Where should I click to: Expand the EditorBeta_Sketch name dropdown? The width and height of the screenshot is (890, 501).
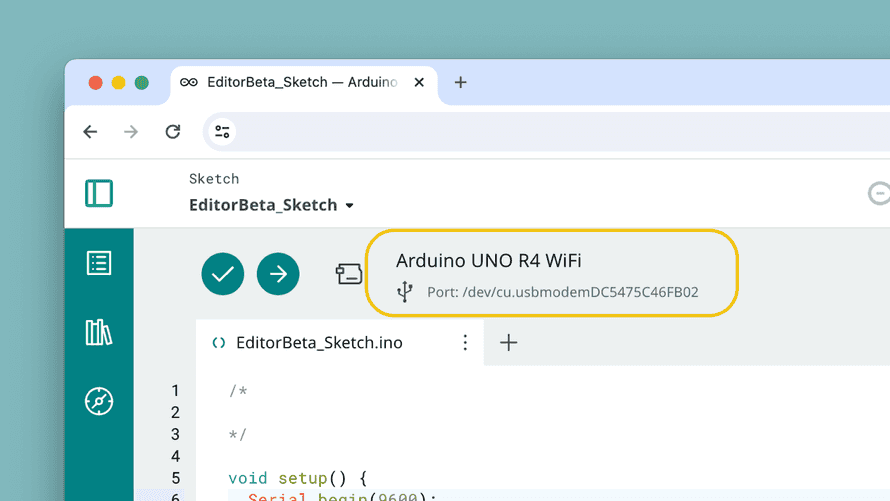(x=349, y=206)
